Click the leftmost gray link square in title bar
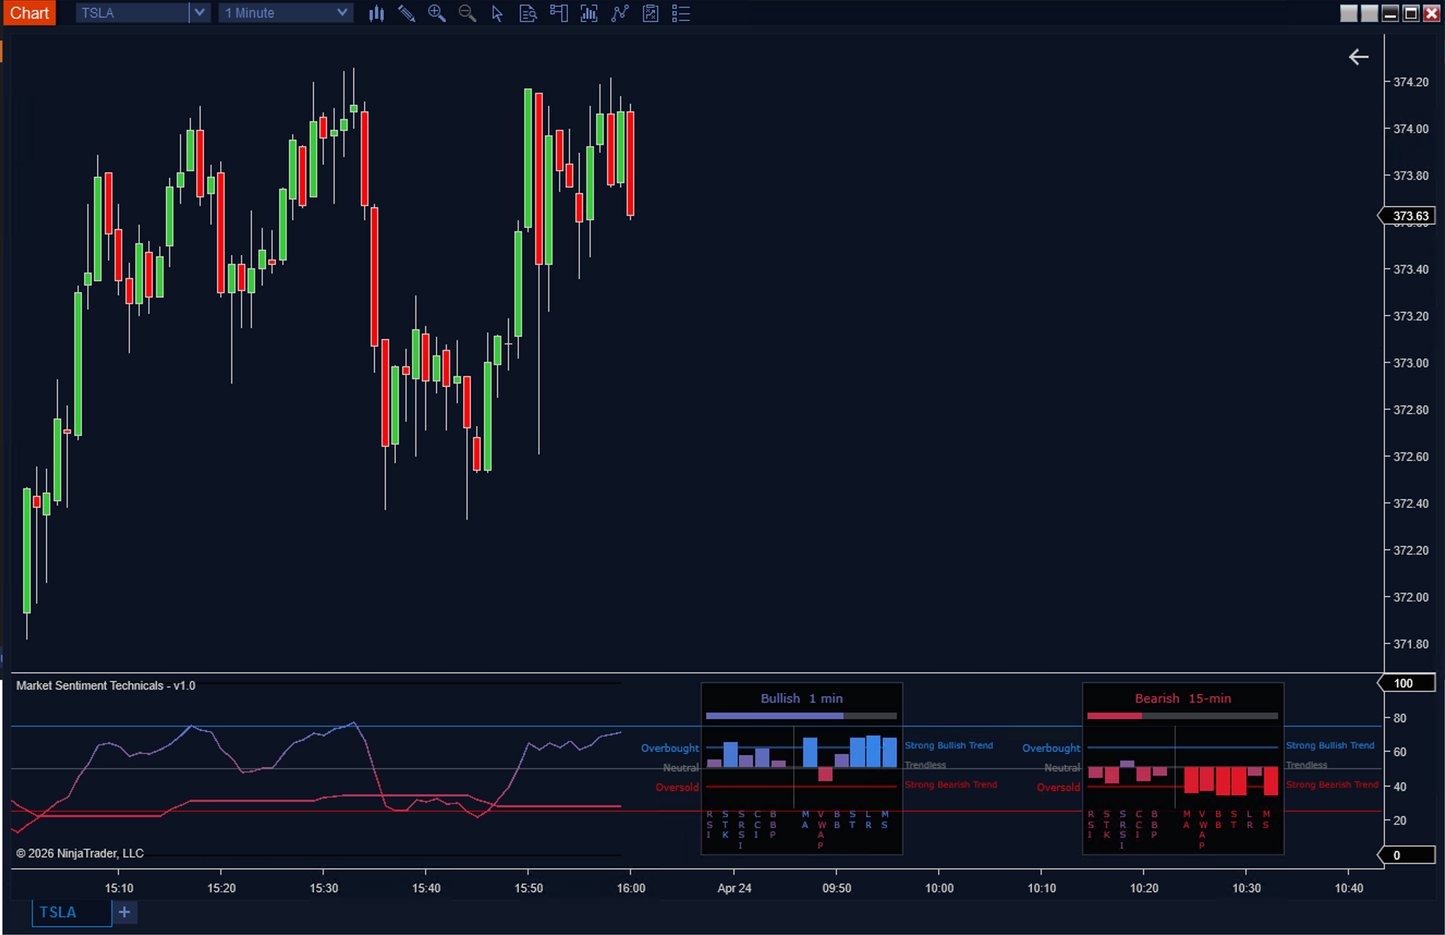 (1349, 13)
